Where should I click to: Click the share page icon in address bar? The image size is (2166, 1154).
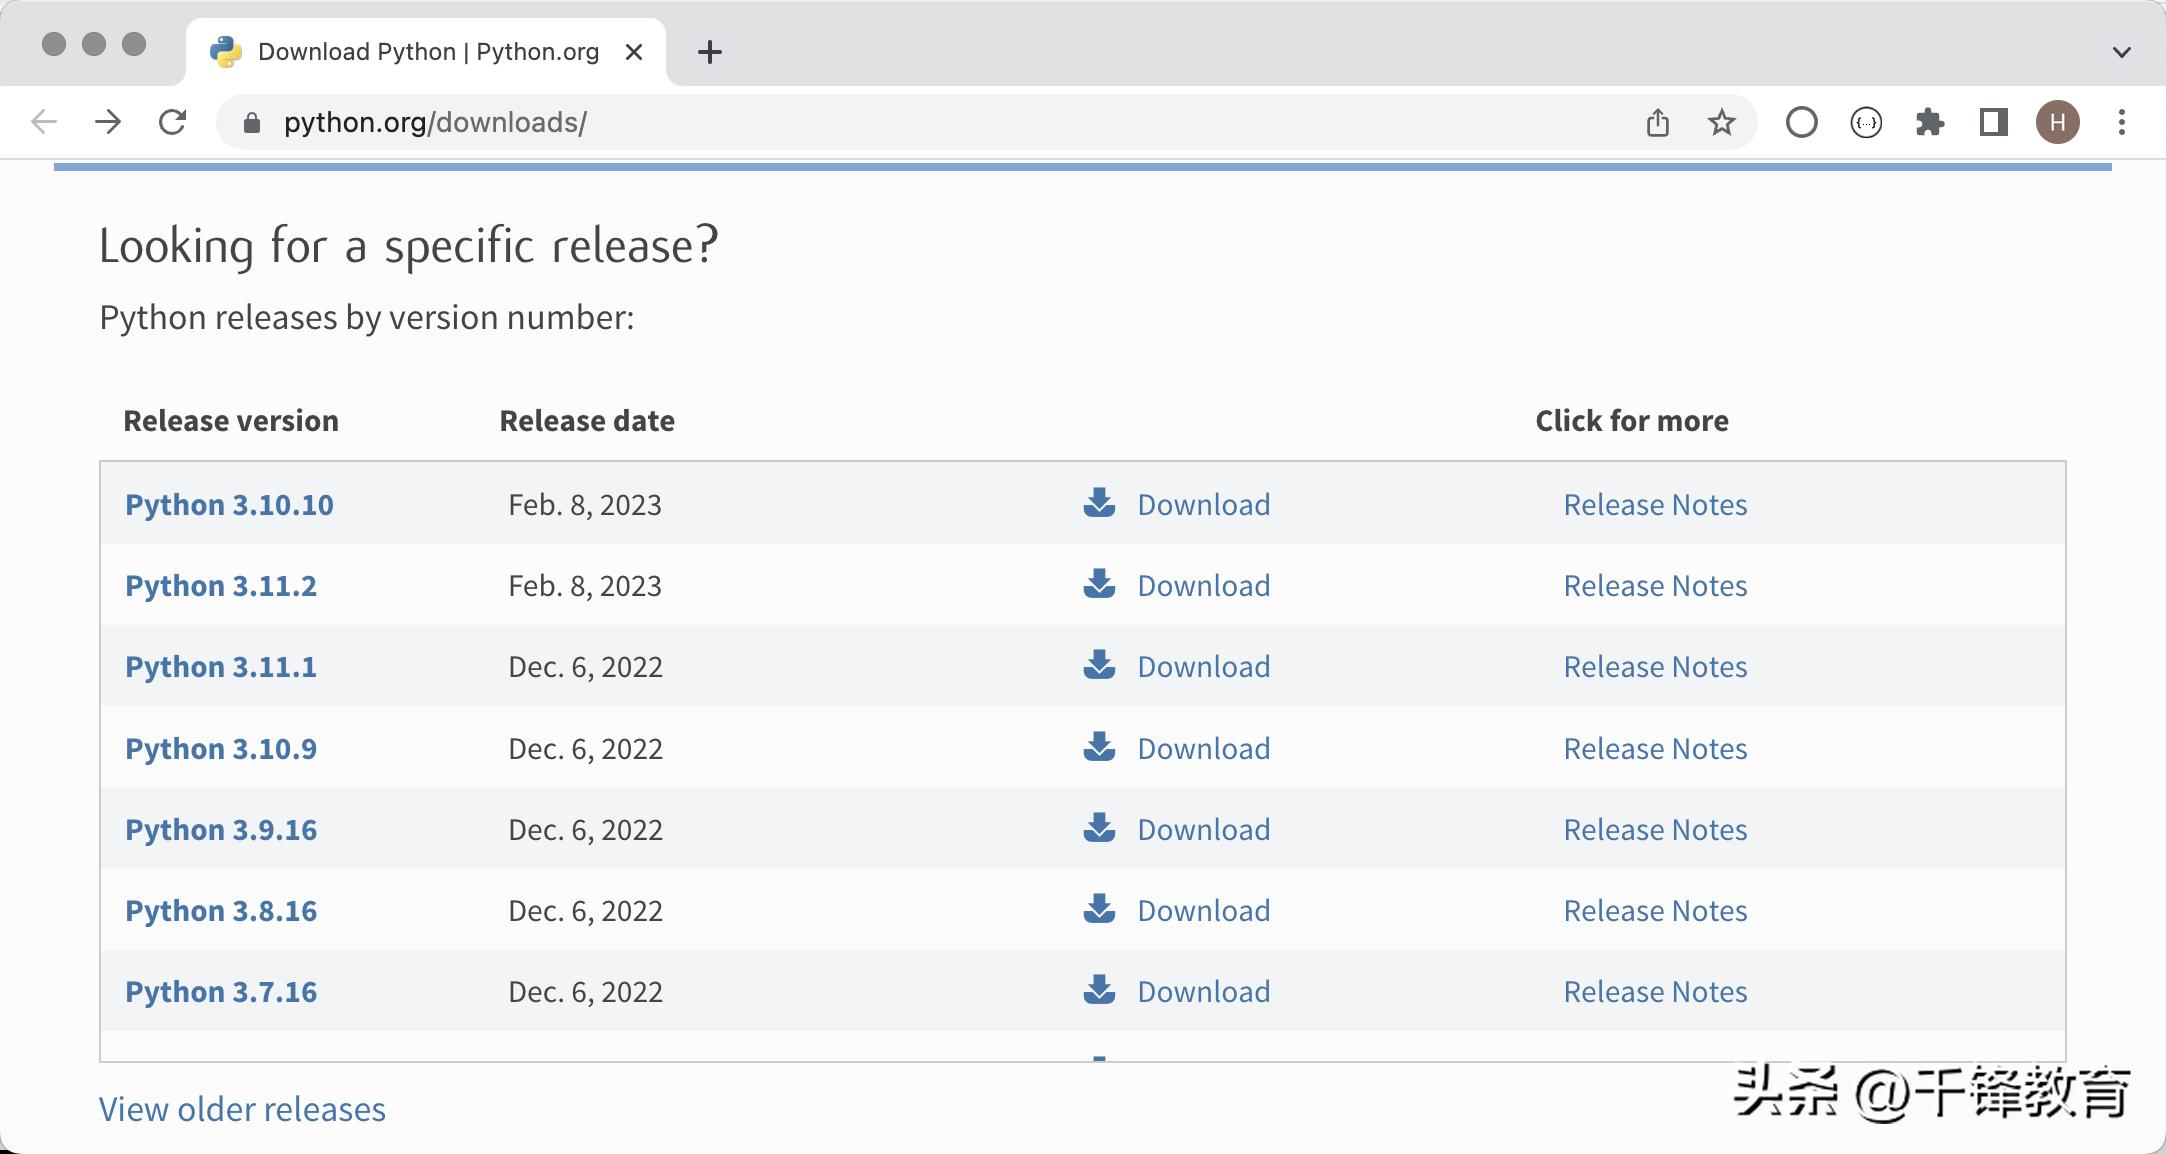(1657, 123)
